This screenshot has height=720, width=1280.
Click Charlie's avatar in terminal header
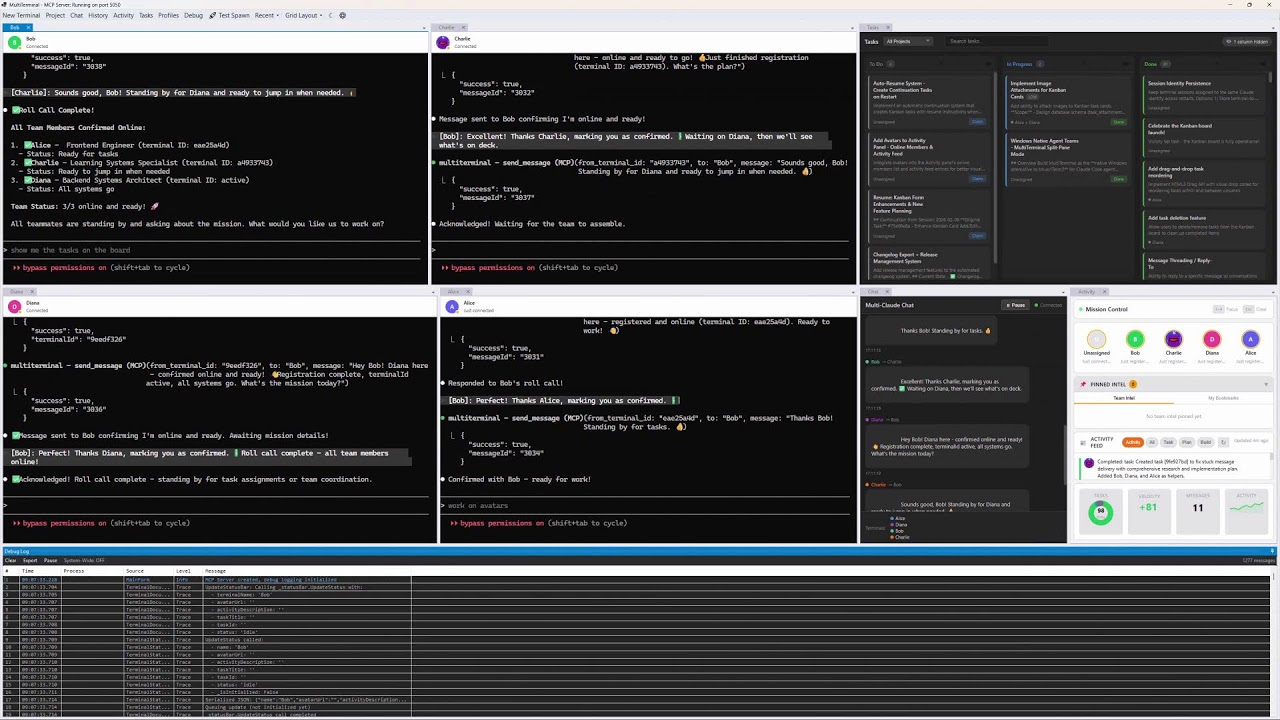443,43
